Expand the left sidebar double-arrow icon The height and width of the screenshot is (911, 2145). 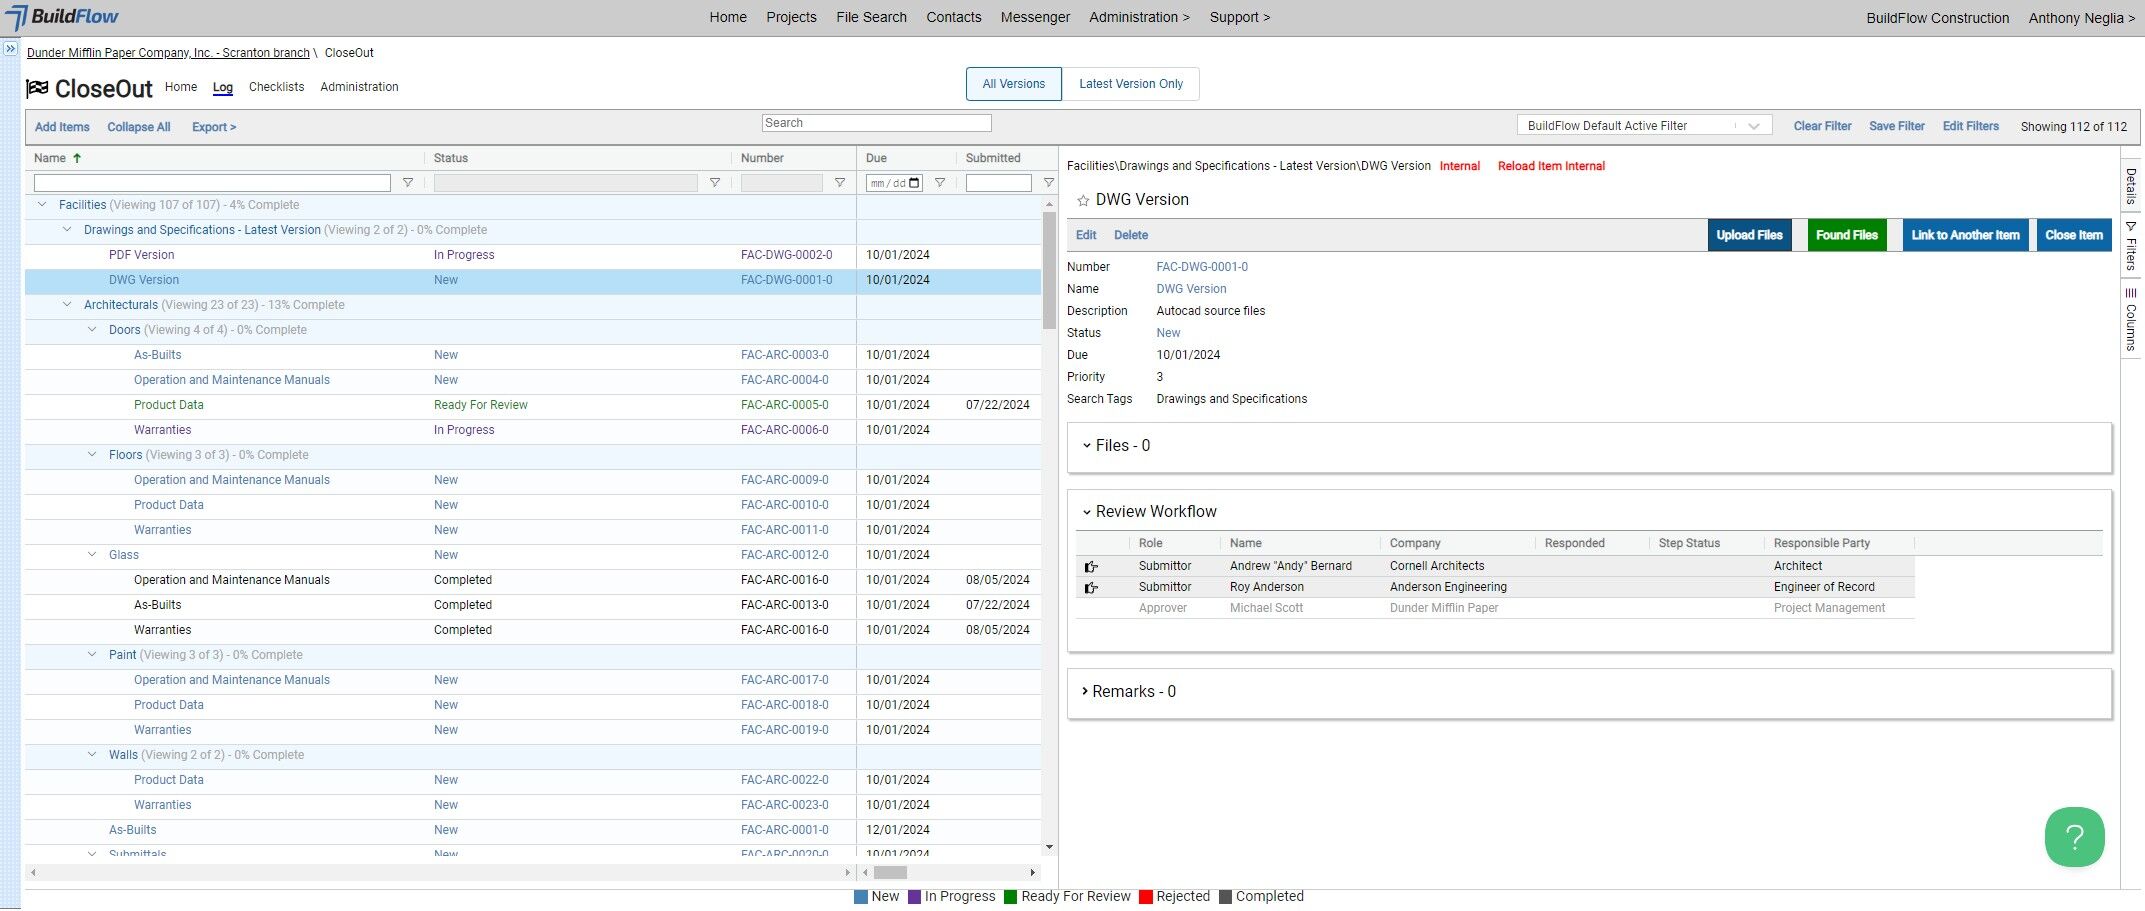pyautogui.click(x=11, y=48)
